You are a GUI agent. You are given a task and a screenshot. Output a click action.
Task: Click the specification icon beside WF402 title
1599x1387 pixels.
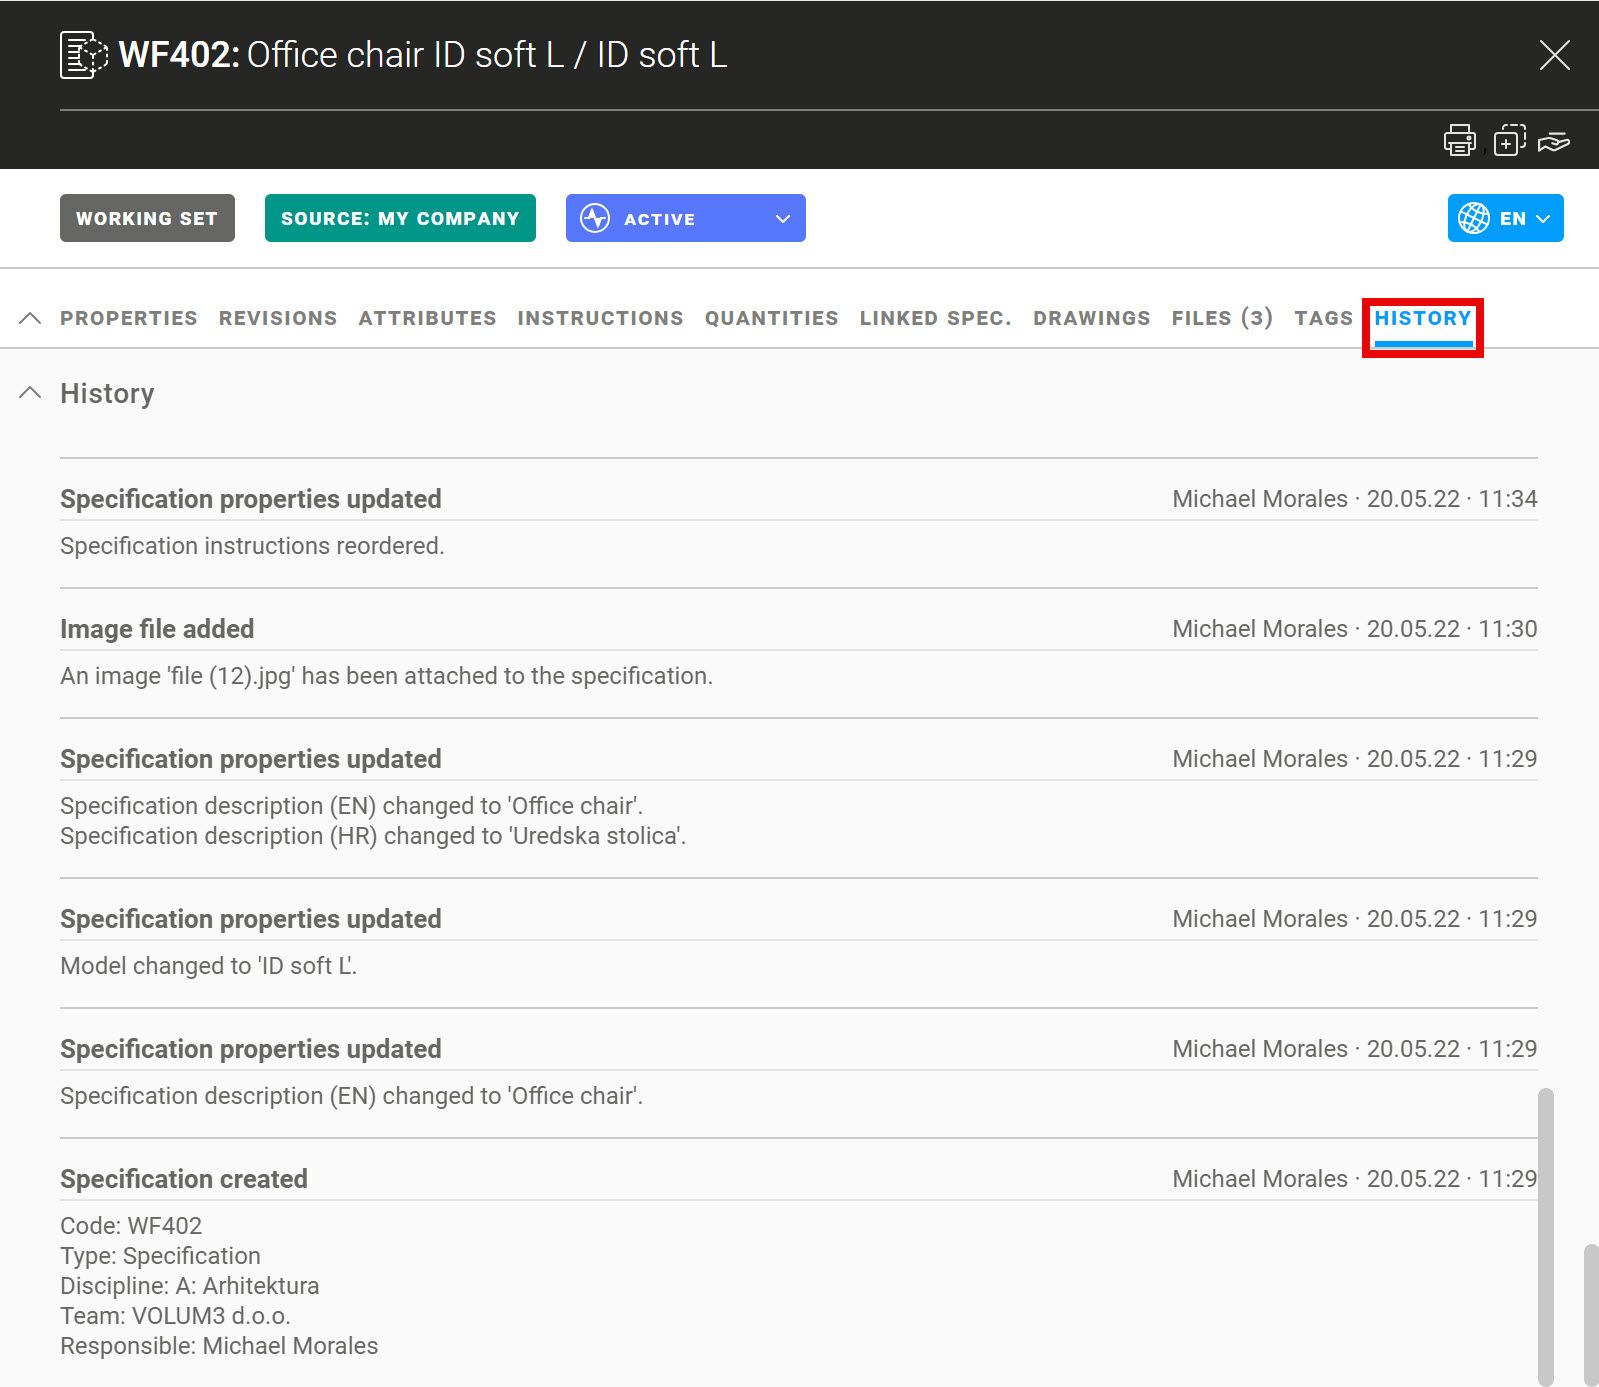(83, 55)
